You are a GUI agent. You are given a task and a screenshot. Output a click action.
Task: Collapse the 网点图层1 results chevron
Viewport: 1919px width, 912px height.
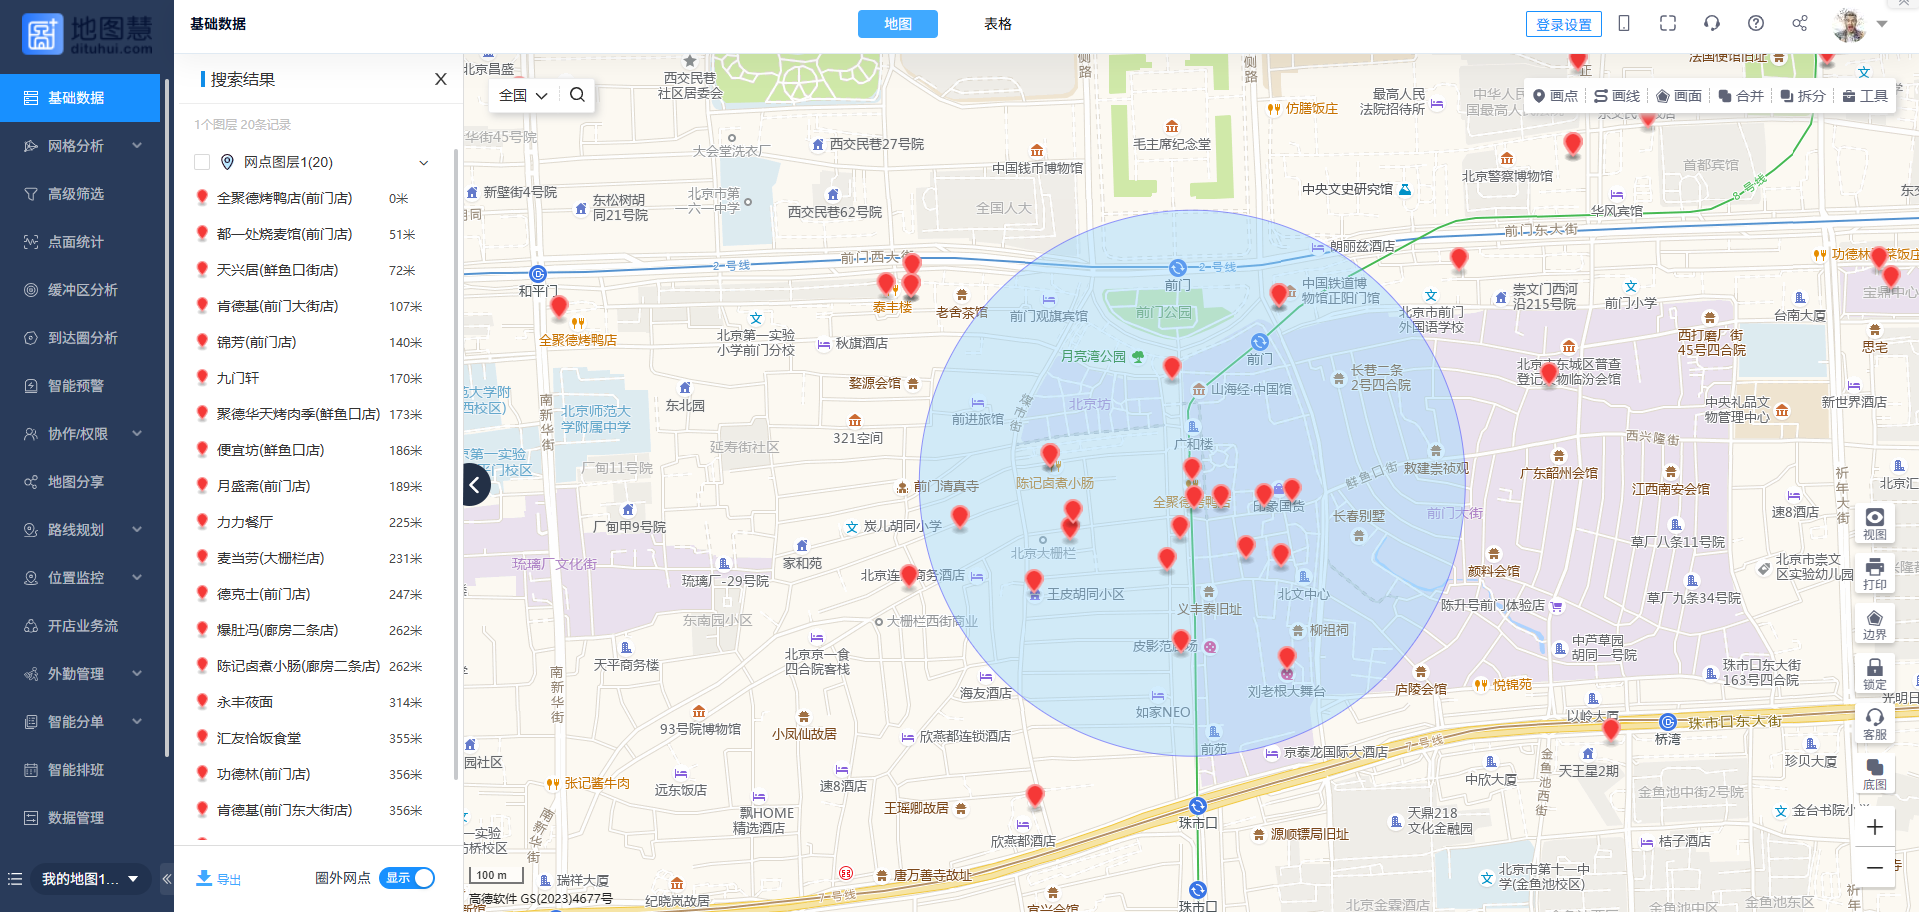coord(423,162)
